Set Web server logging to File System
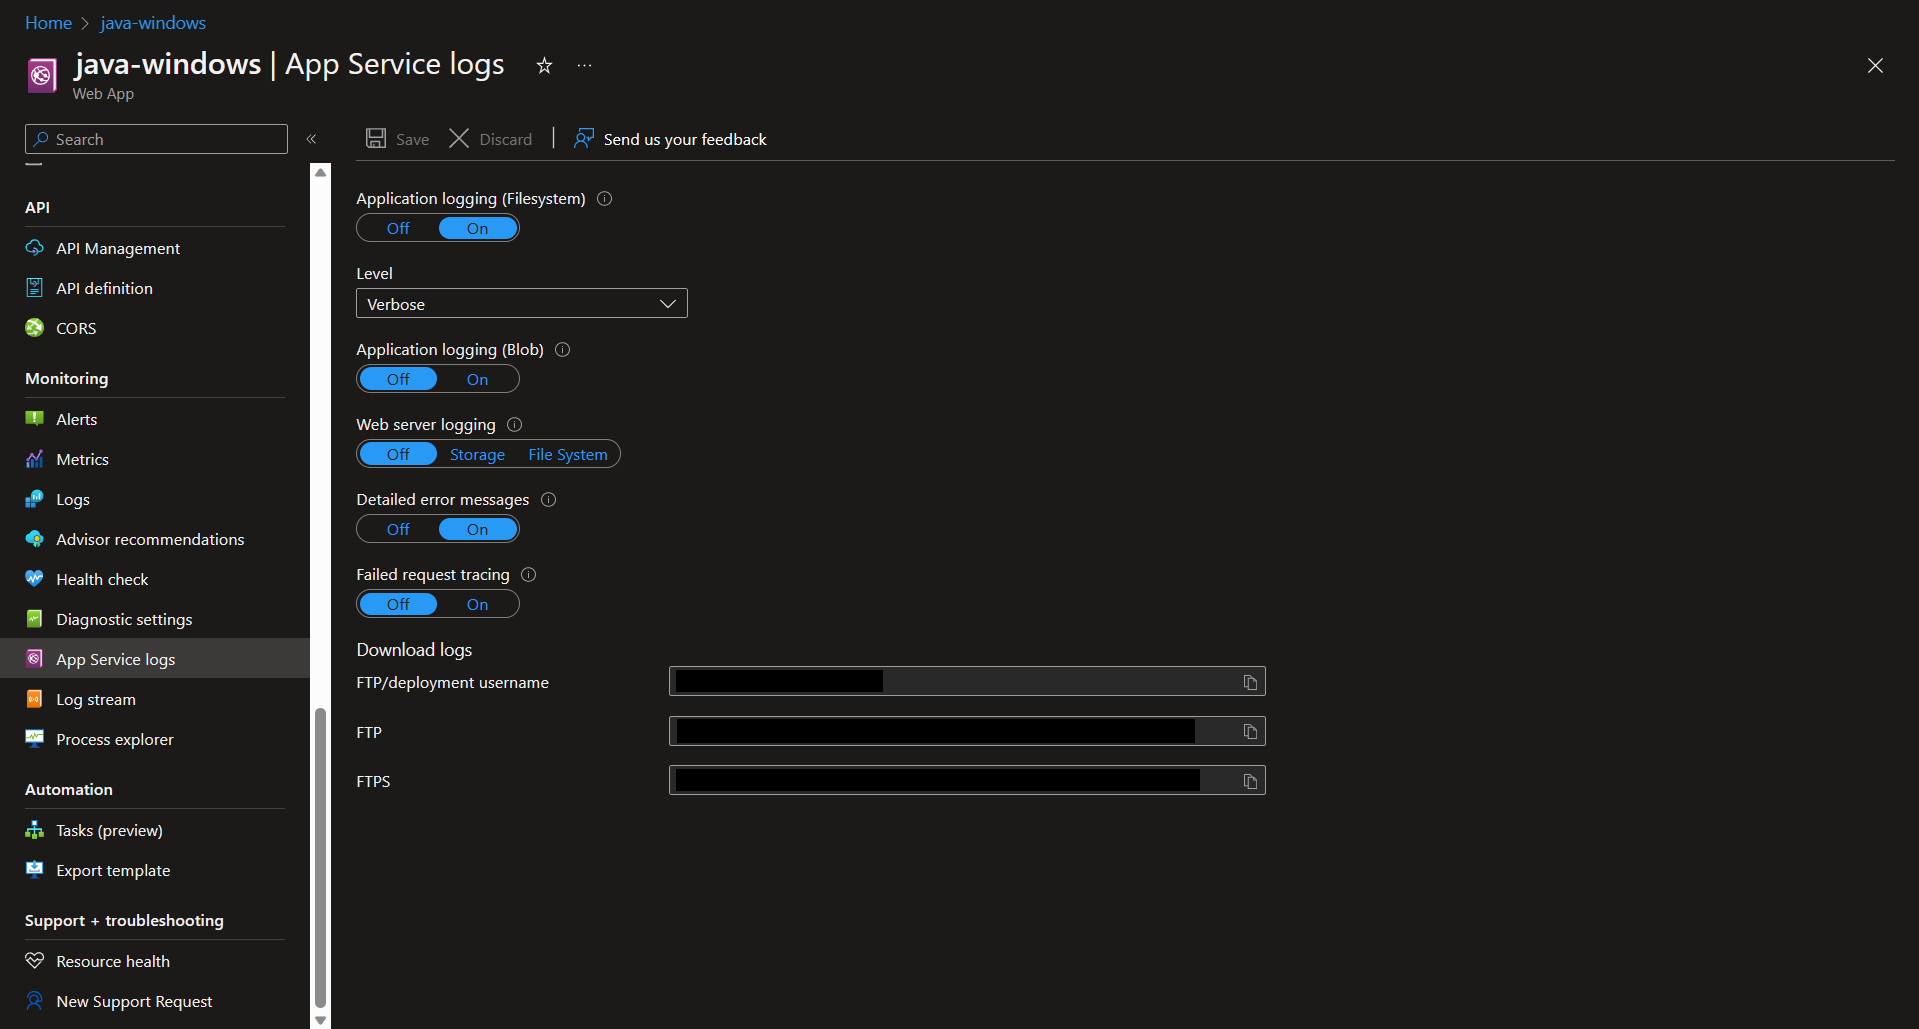This screenshot has height=1029, width=1919. [x=568, y=454]
